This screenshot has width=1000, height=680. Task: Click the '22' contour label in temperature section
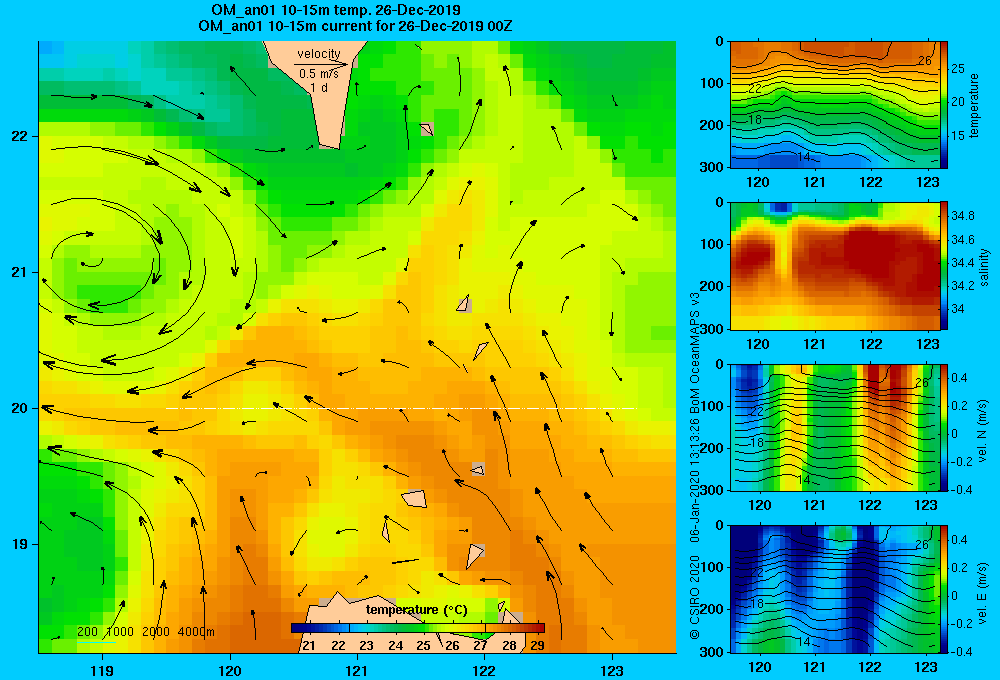(x=755, y=89)
